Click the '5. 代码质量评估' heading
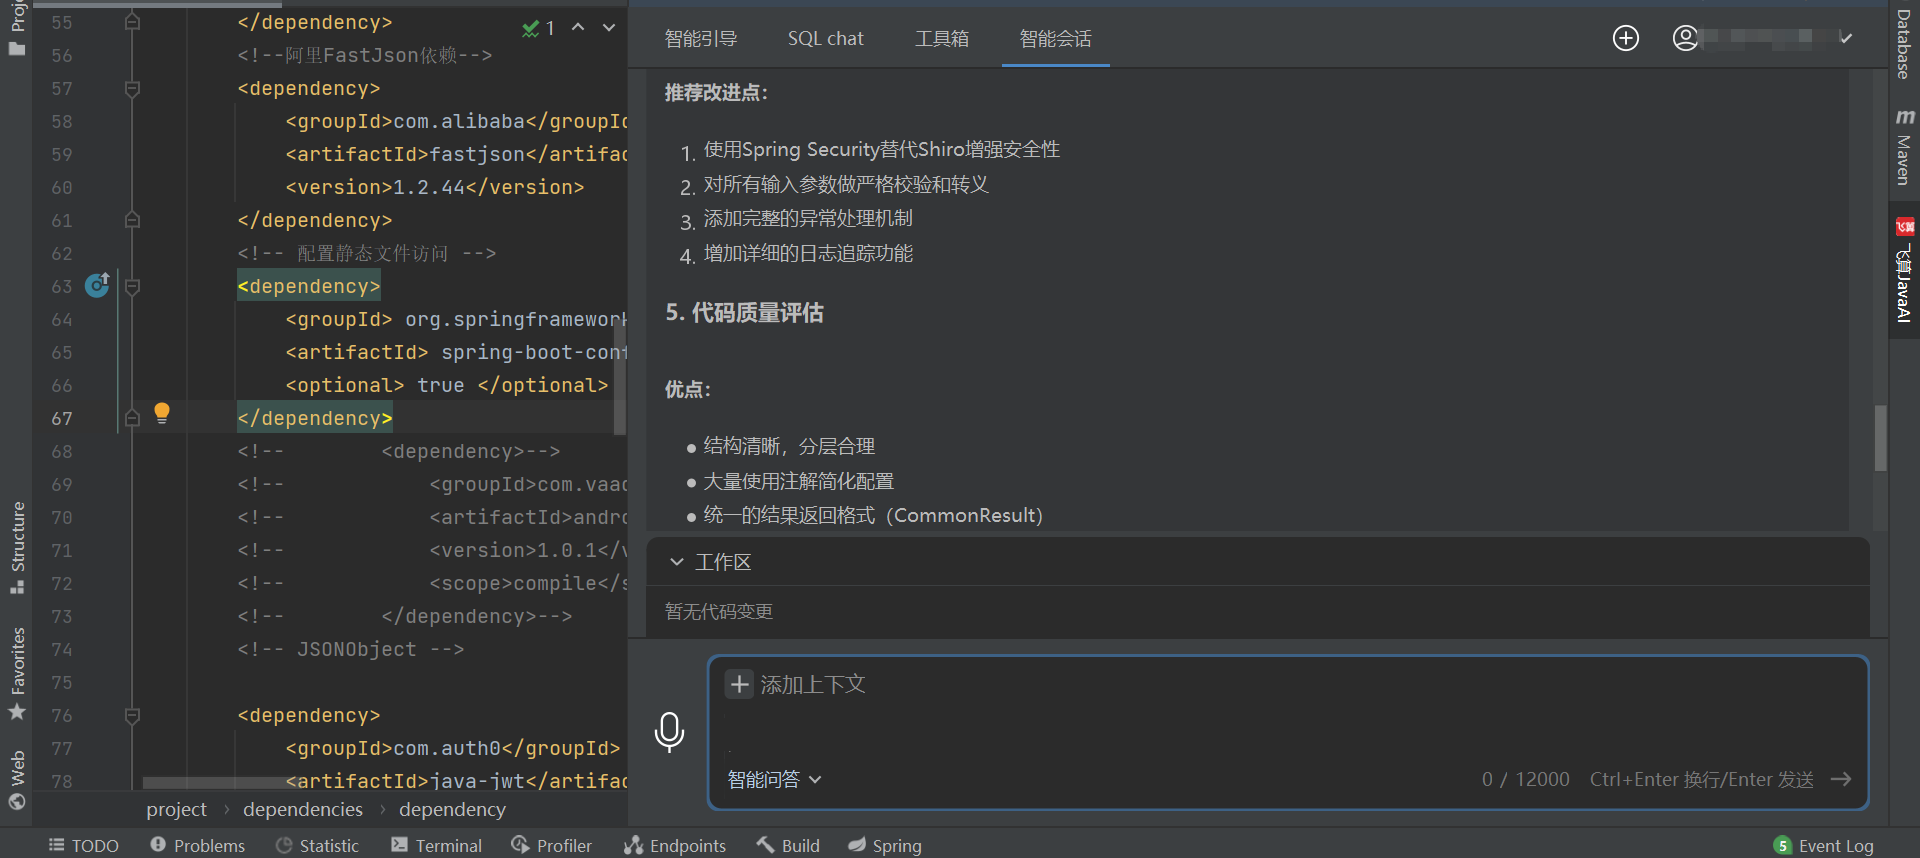This screenshot has width=1920, height=858. point(744,313)
